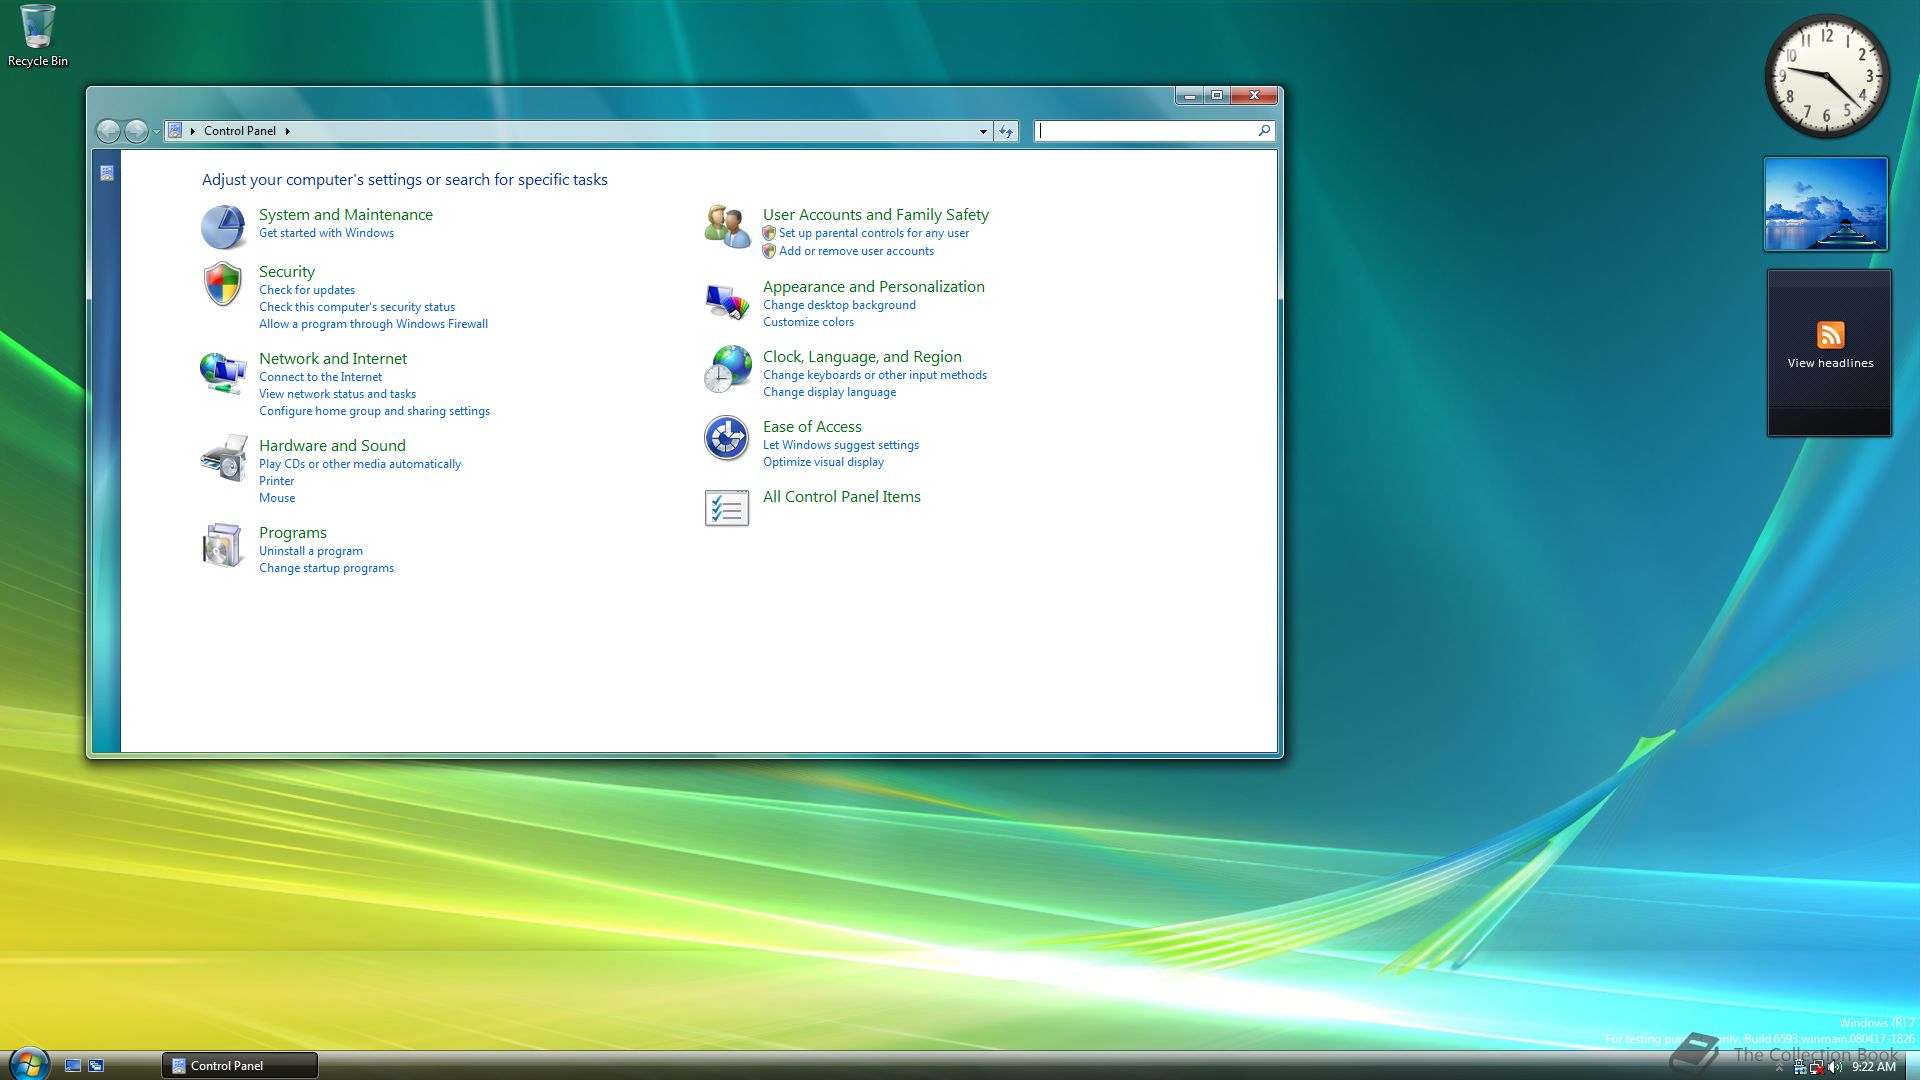
Task: Click the hardware tray icon beside network icon
Action: point(1800,1067)
